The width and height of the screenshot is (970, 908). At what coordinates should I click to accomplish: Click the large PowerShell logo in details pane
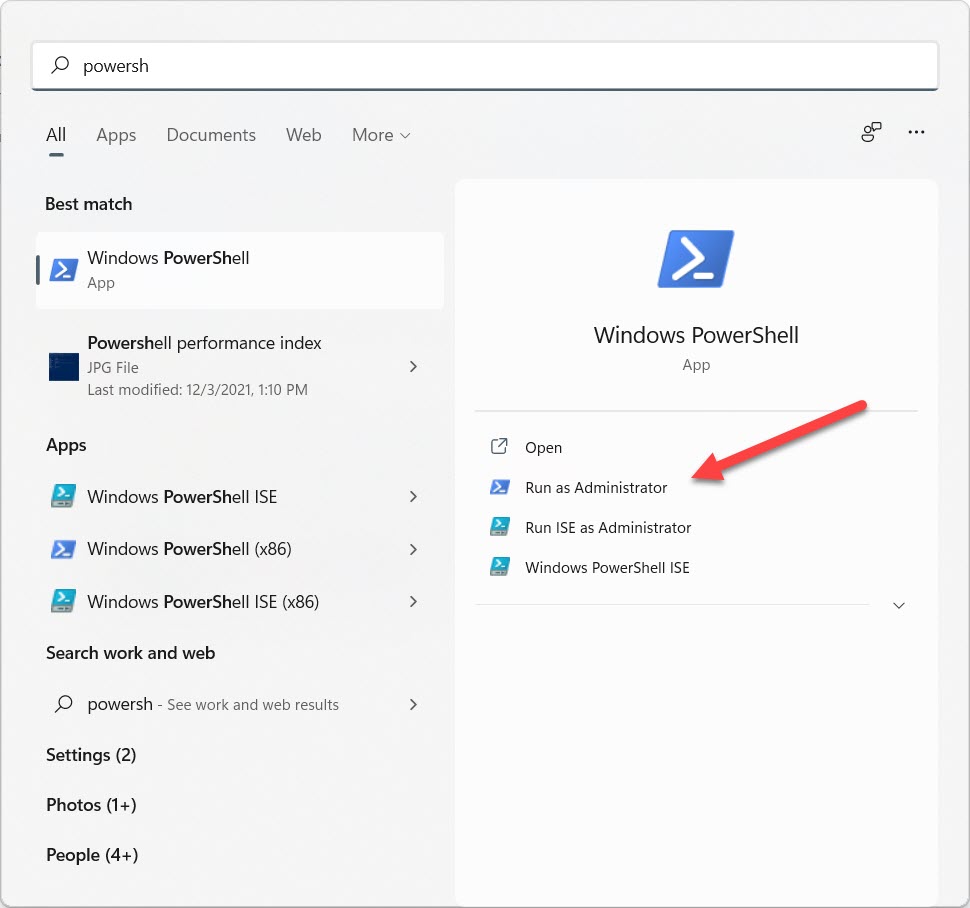(696, 259)
